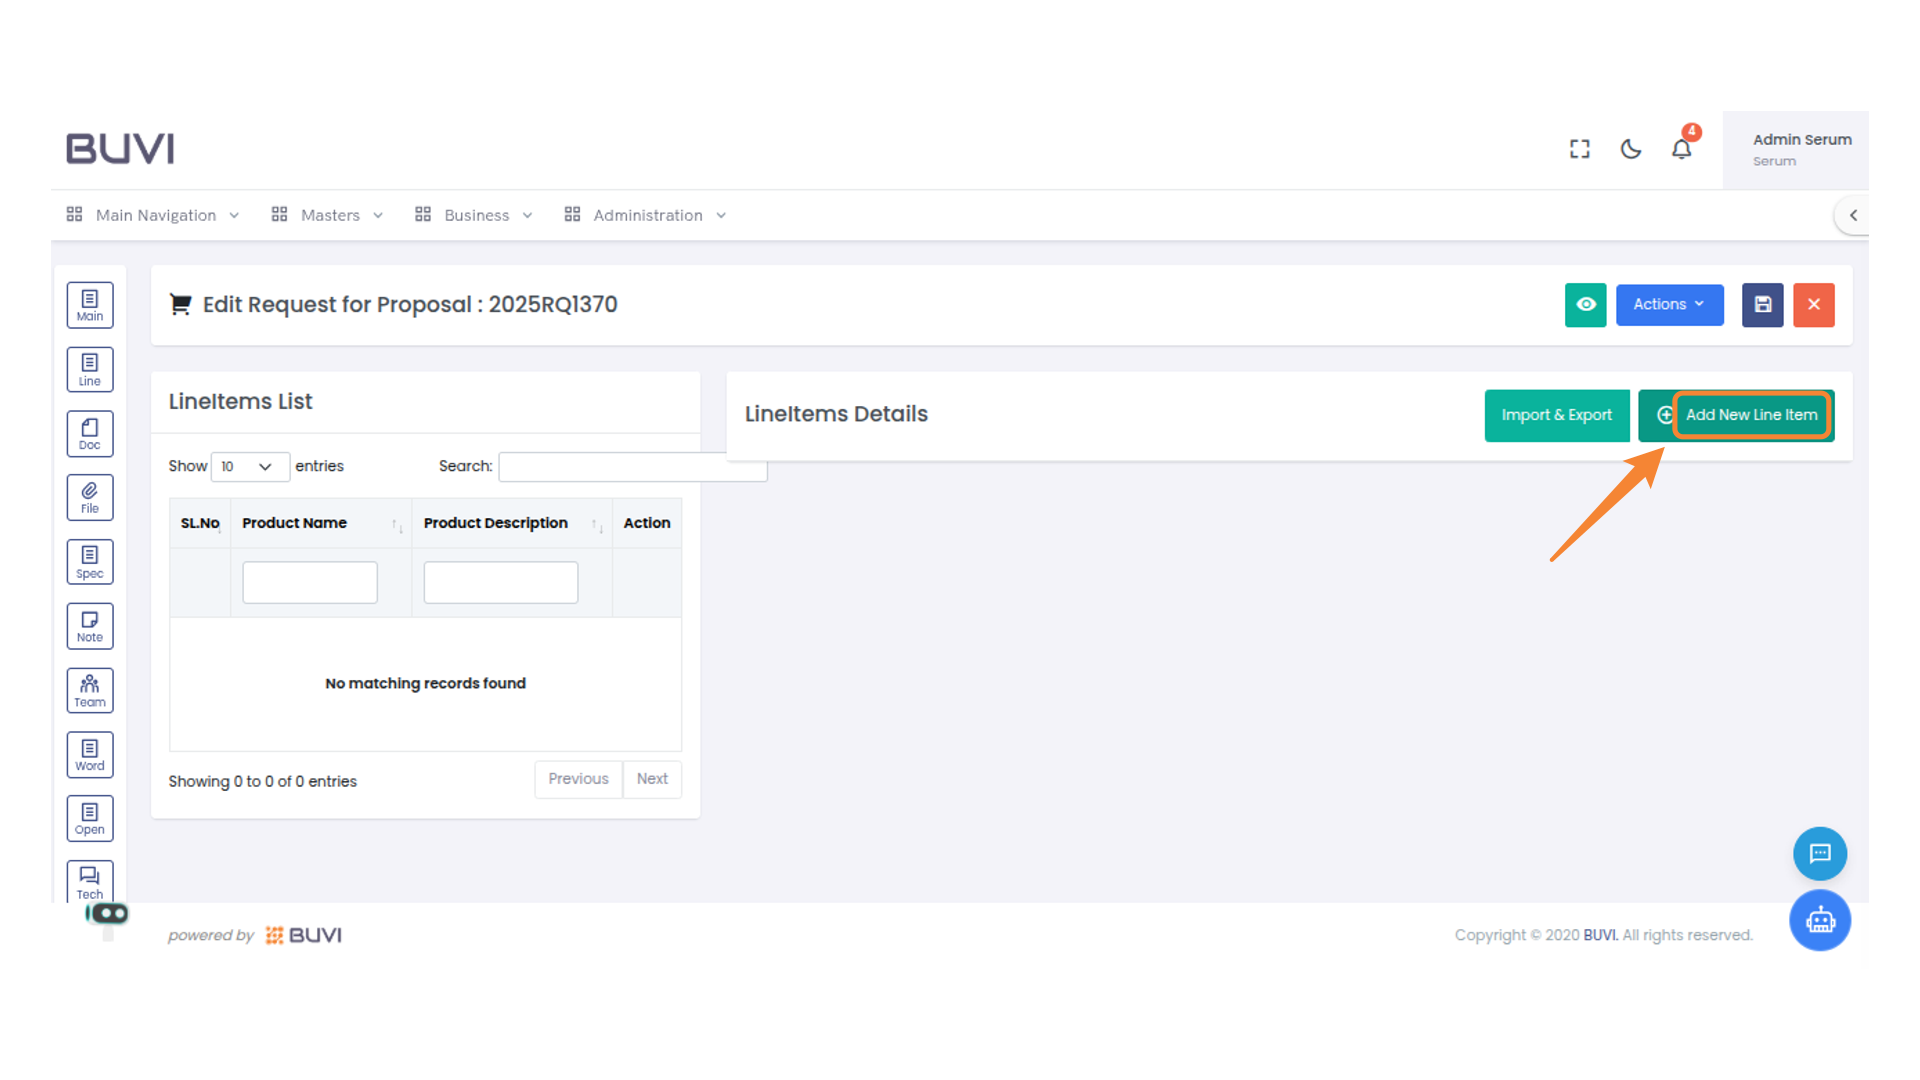Toggle dark mode moon icon
The width and height of the screenshot is (1920, 1080).
(1630, 149)
